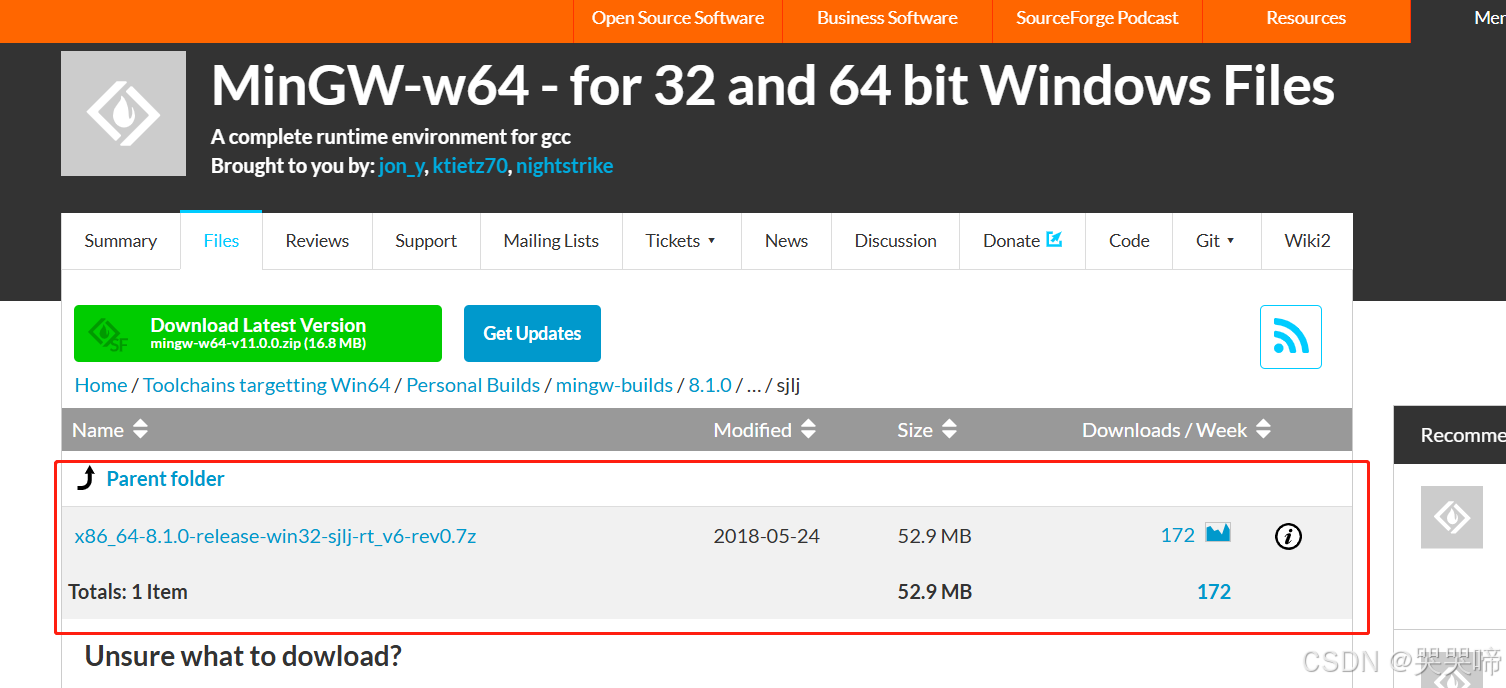Viewport: 1506px width, 688px height.
Task: Open the Code tab
Action: [1129, 241]
